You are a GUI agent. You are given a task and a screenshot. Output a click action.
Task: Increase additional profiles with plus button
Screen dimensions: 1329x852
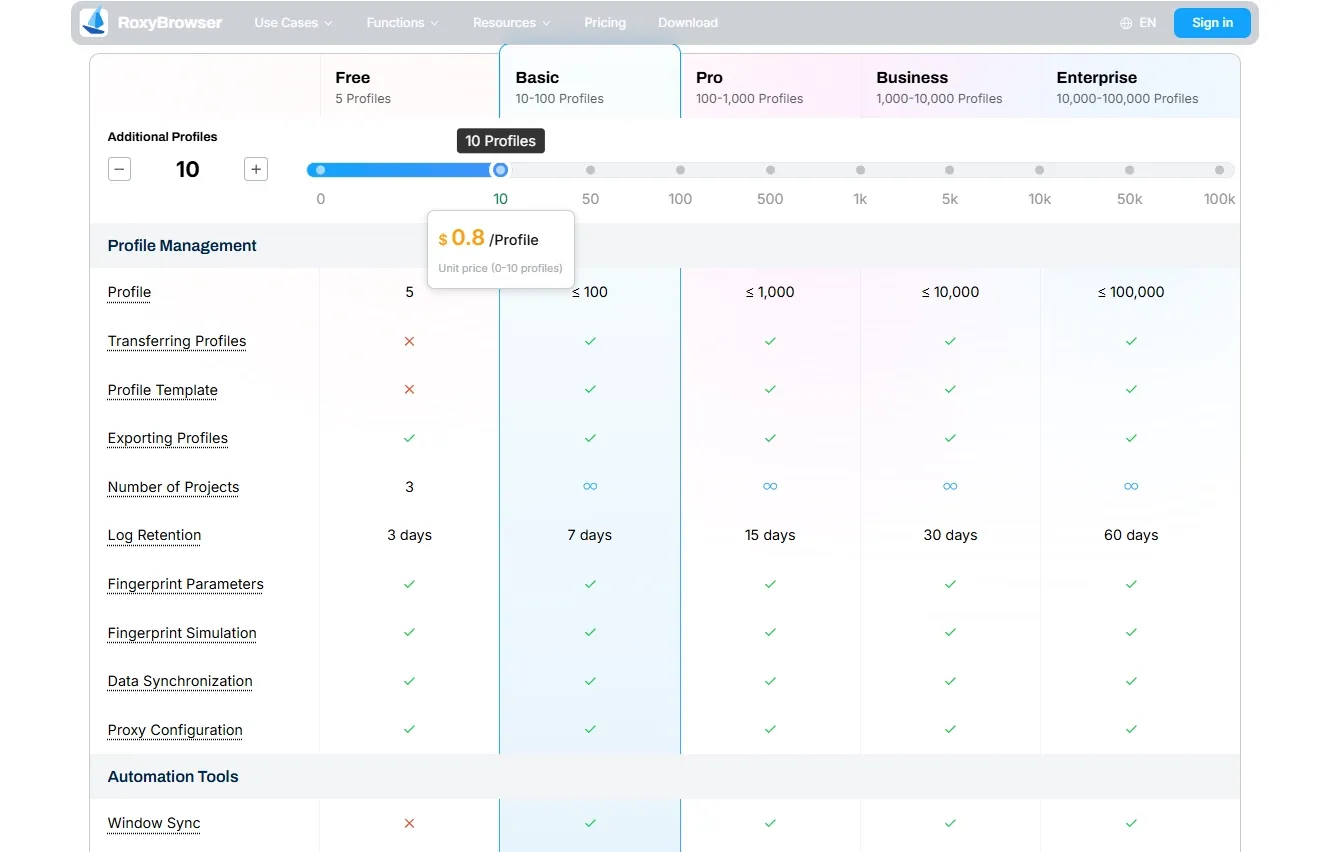pyautogui.click(x=256, y=169)
